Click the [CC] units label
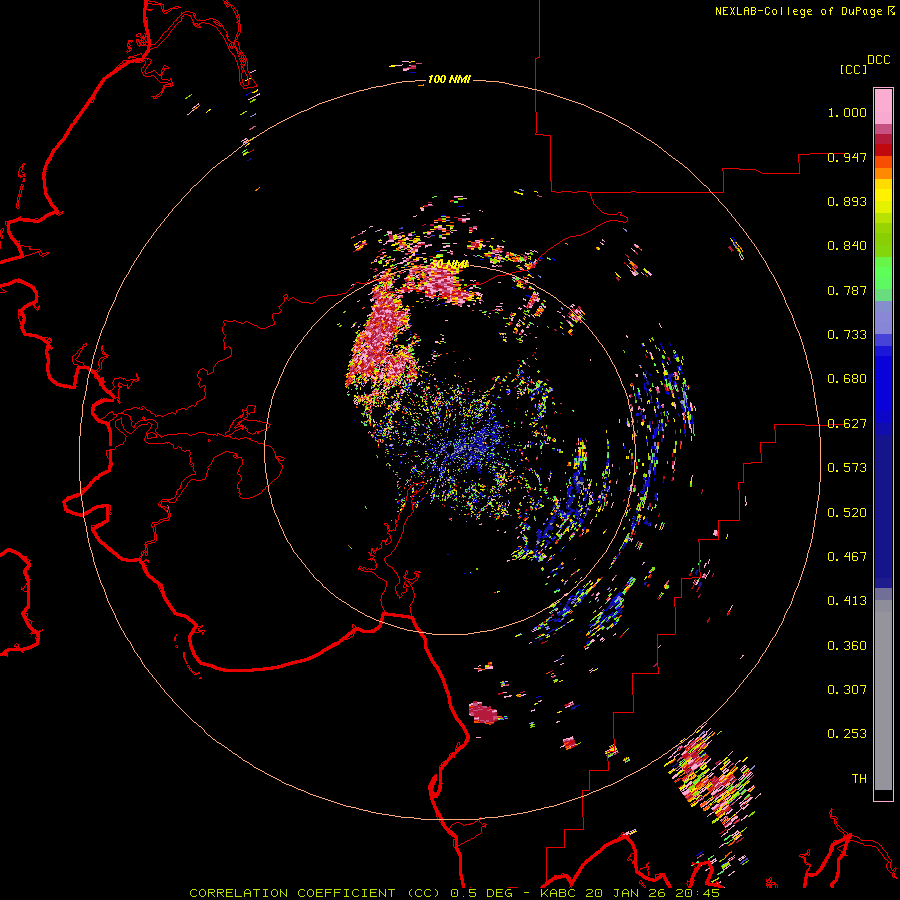 point(853,69)
